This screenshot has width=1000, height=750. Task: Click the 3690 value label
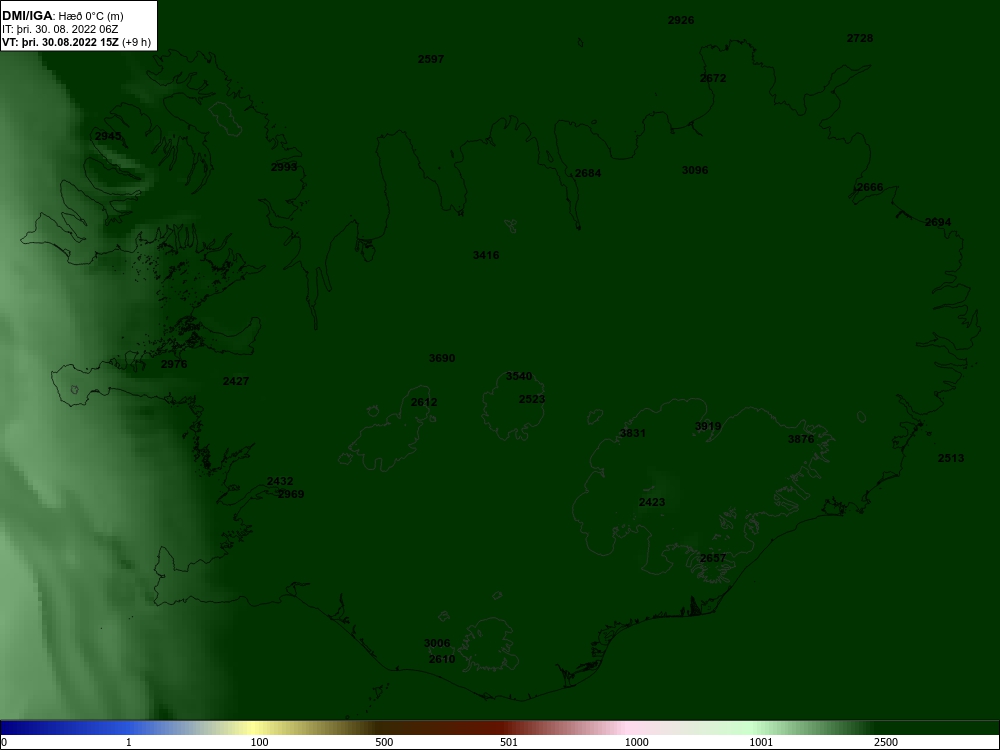point(442,358)
